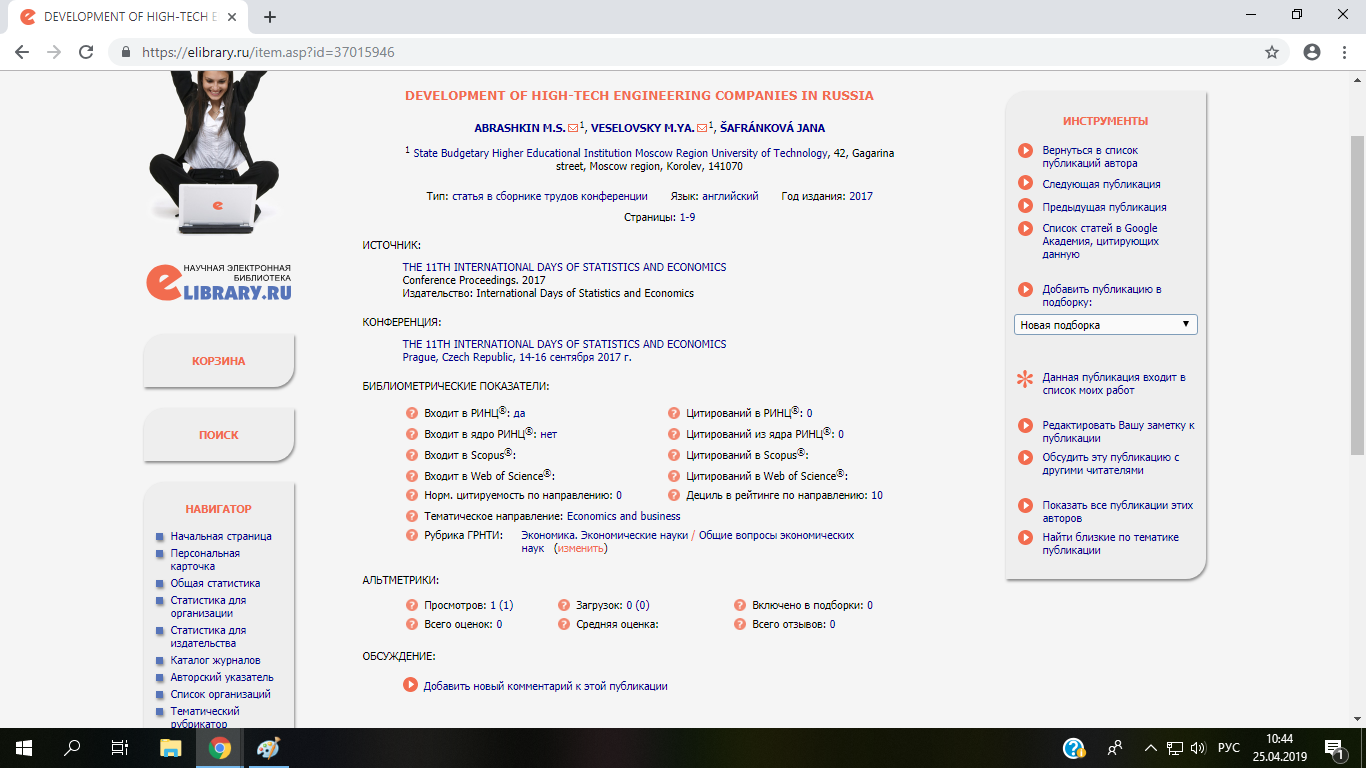
Task: Click help icon beside Дециль в рейтинге
Action: point(674,495)
